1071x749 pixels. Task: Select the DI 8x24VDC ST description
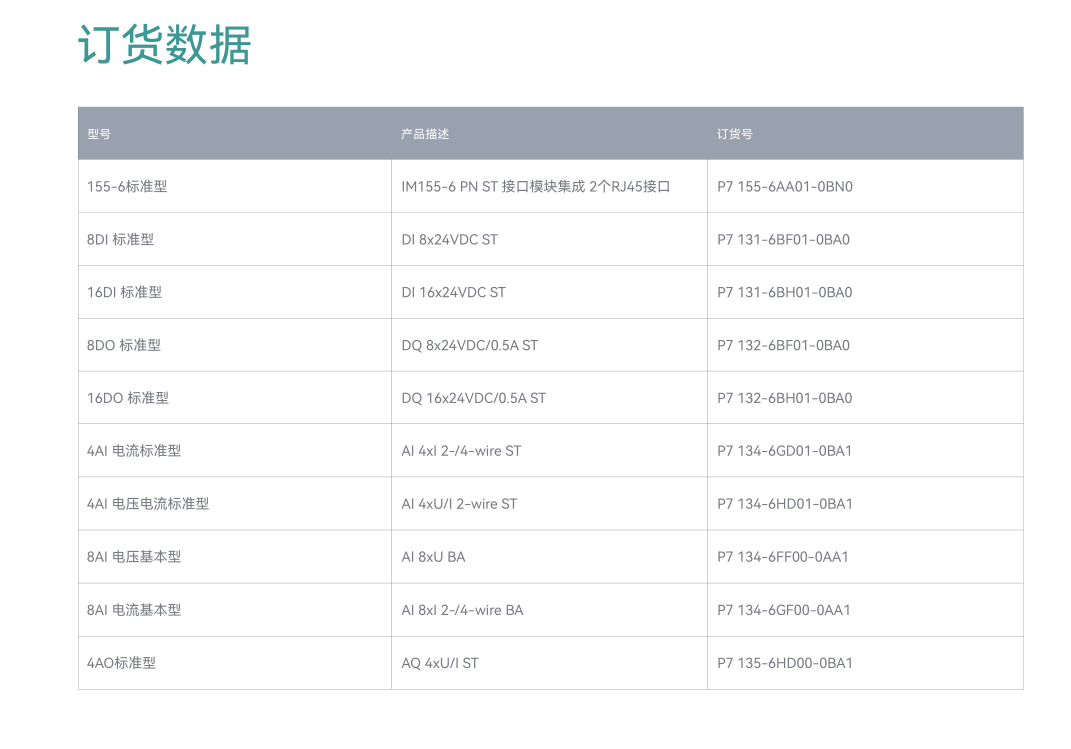(x=449, y=240)
